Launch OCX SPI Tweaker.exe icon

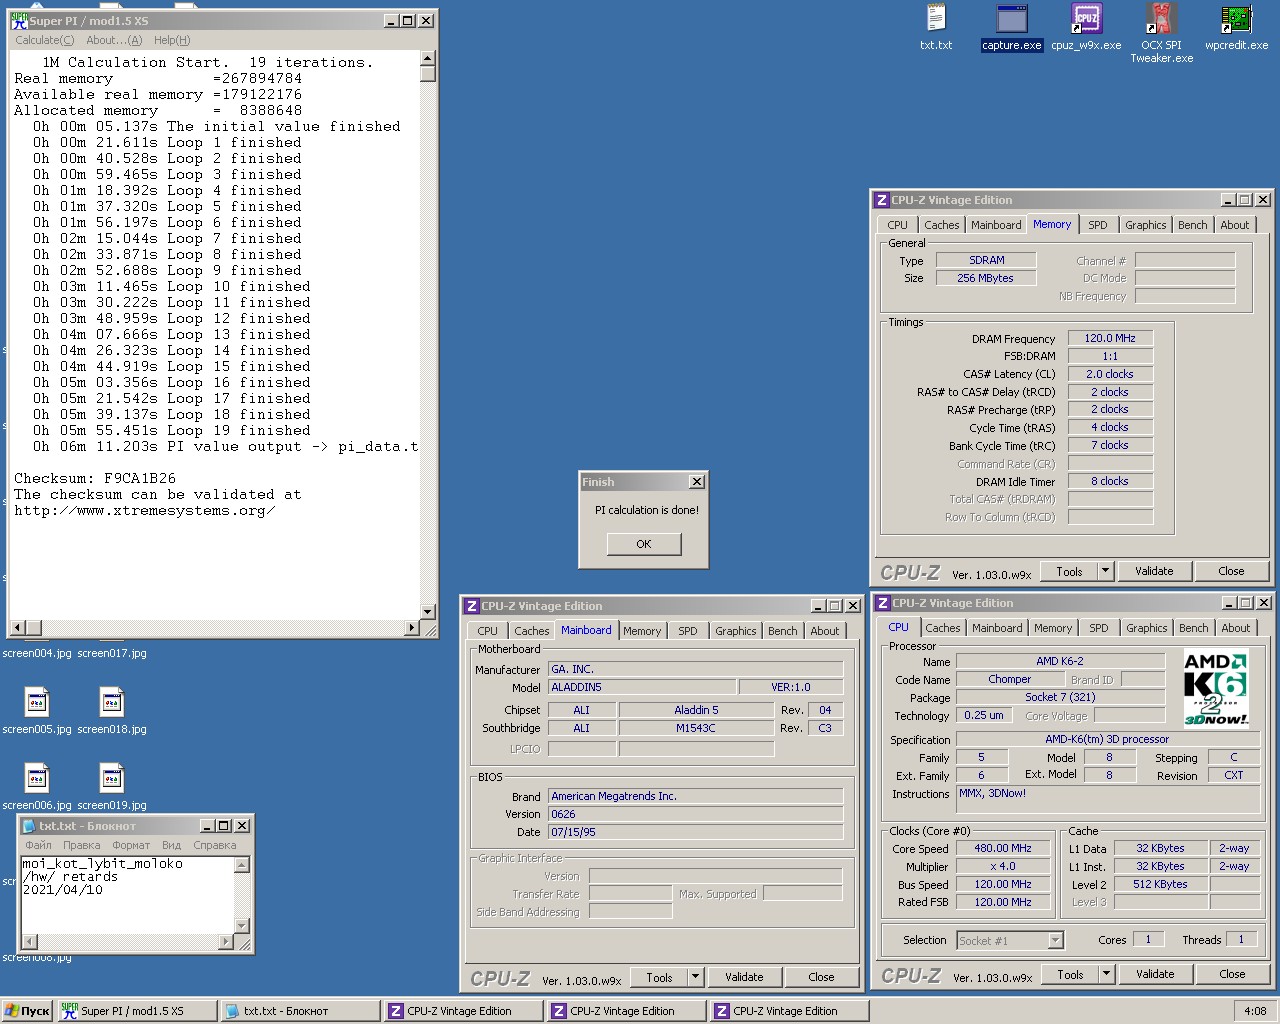1161,33
